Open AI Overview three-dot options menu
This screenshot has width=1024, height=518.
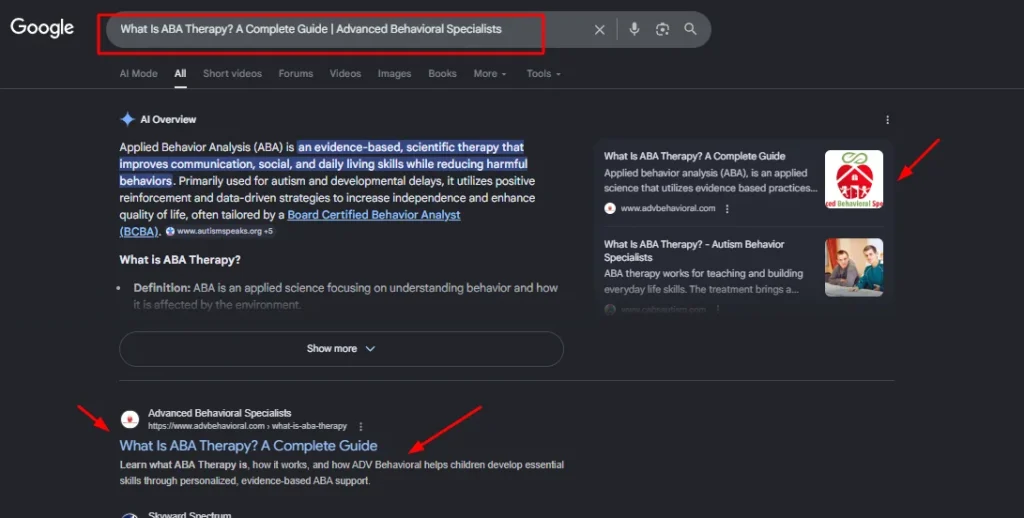[x=887, y=120]
